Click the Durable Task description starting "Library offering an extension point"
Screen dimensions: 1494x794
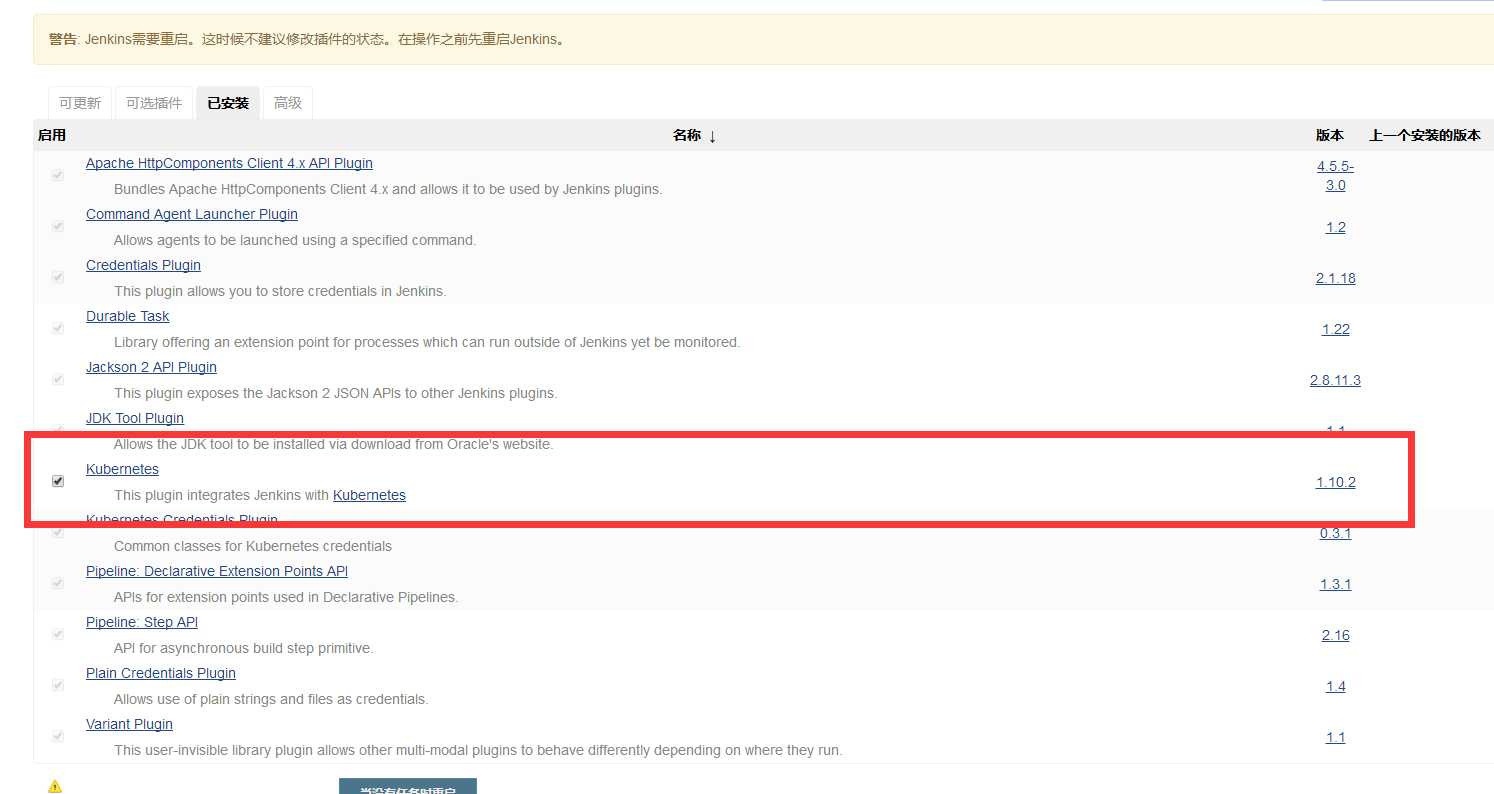pyautogui.click(x=427, y=342)
